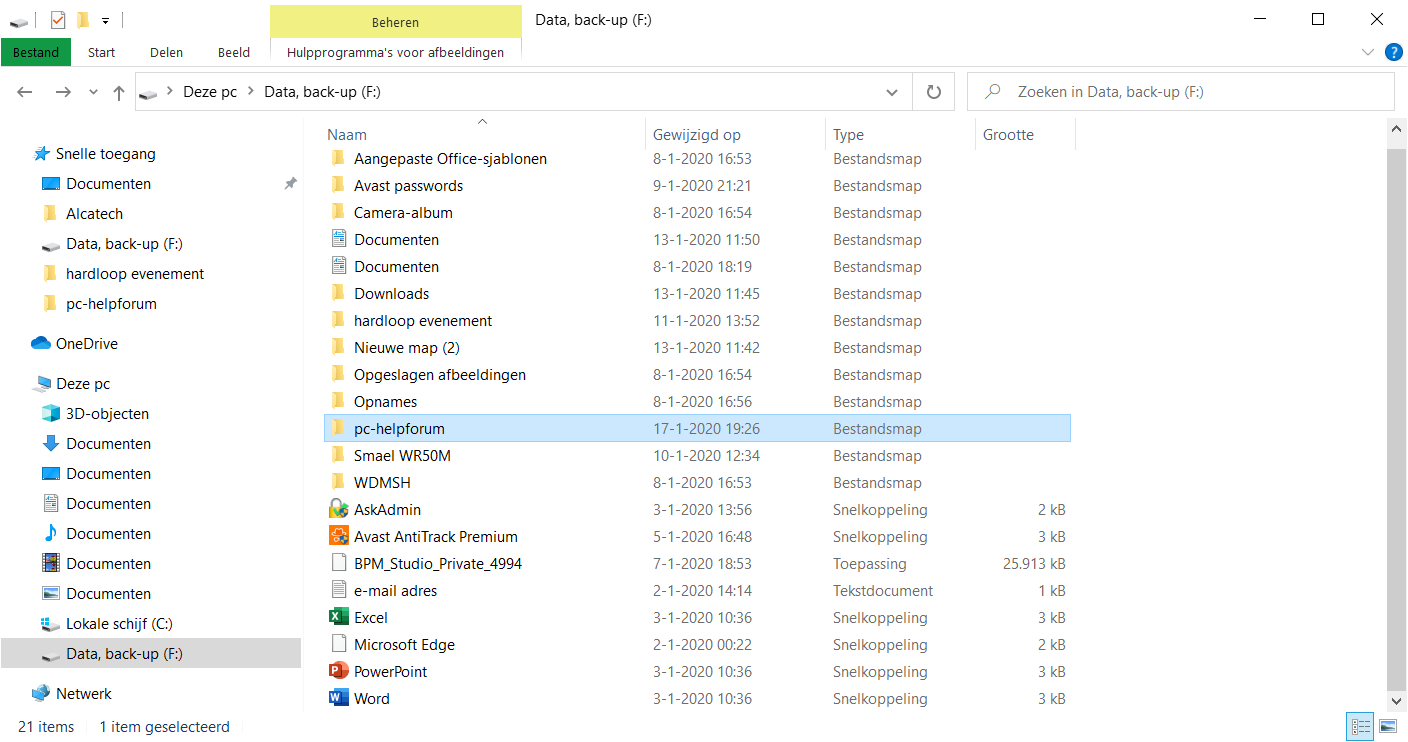Switch to large thumbnails view
The height and width of the screenshot is (742, 1408).
(1388, 727)
